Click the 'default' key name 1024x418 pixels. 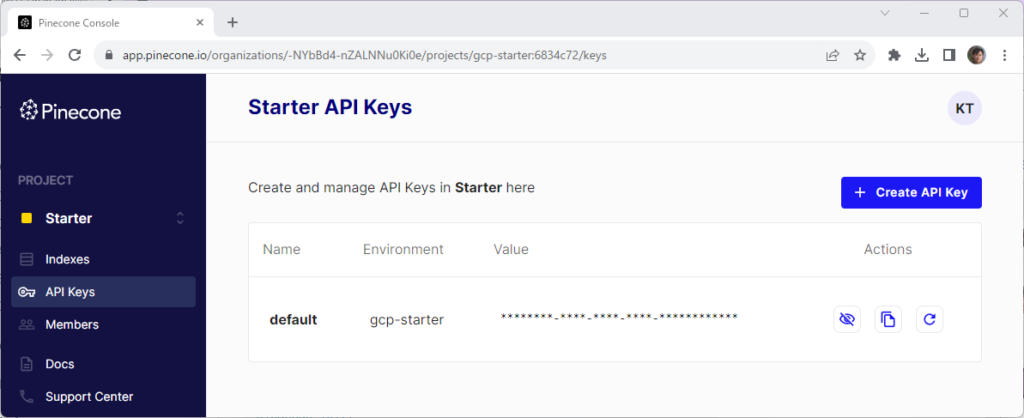pos(293,320)
